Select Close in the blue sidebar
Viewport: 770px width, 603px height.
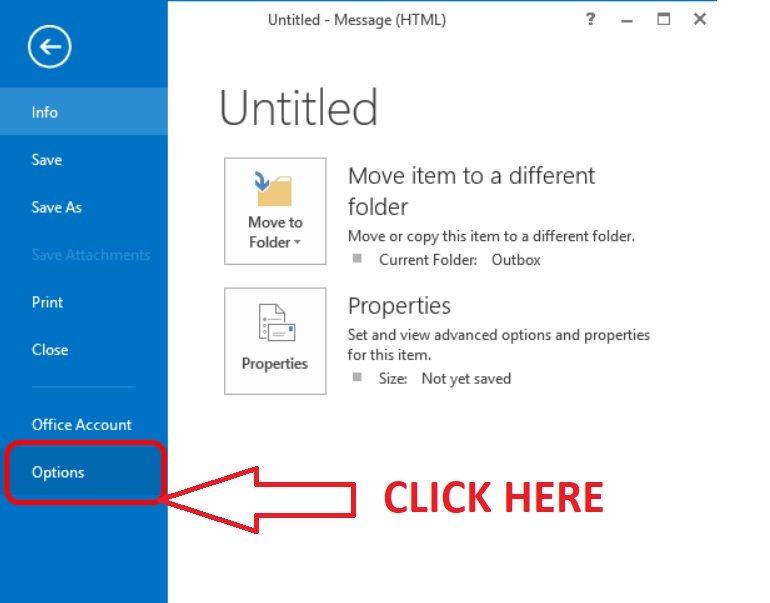(50, 350)
